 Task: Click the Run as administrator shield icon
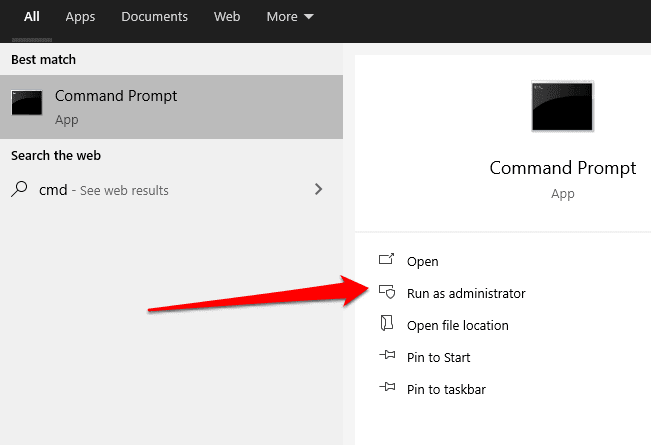pos(387,293)
